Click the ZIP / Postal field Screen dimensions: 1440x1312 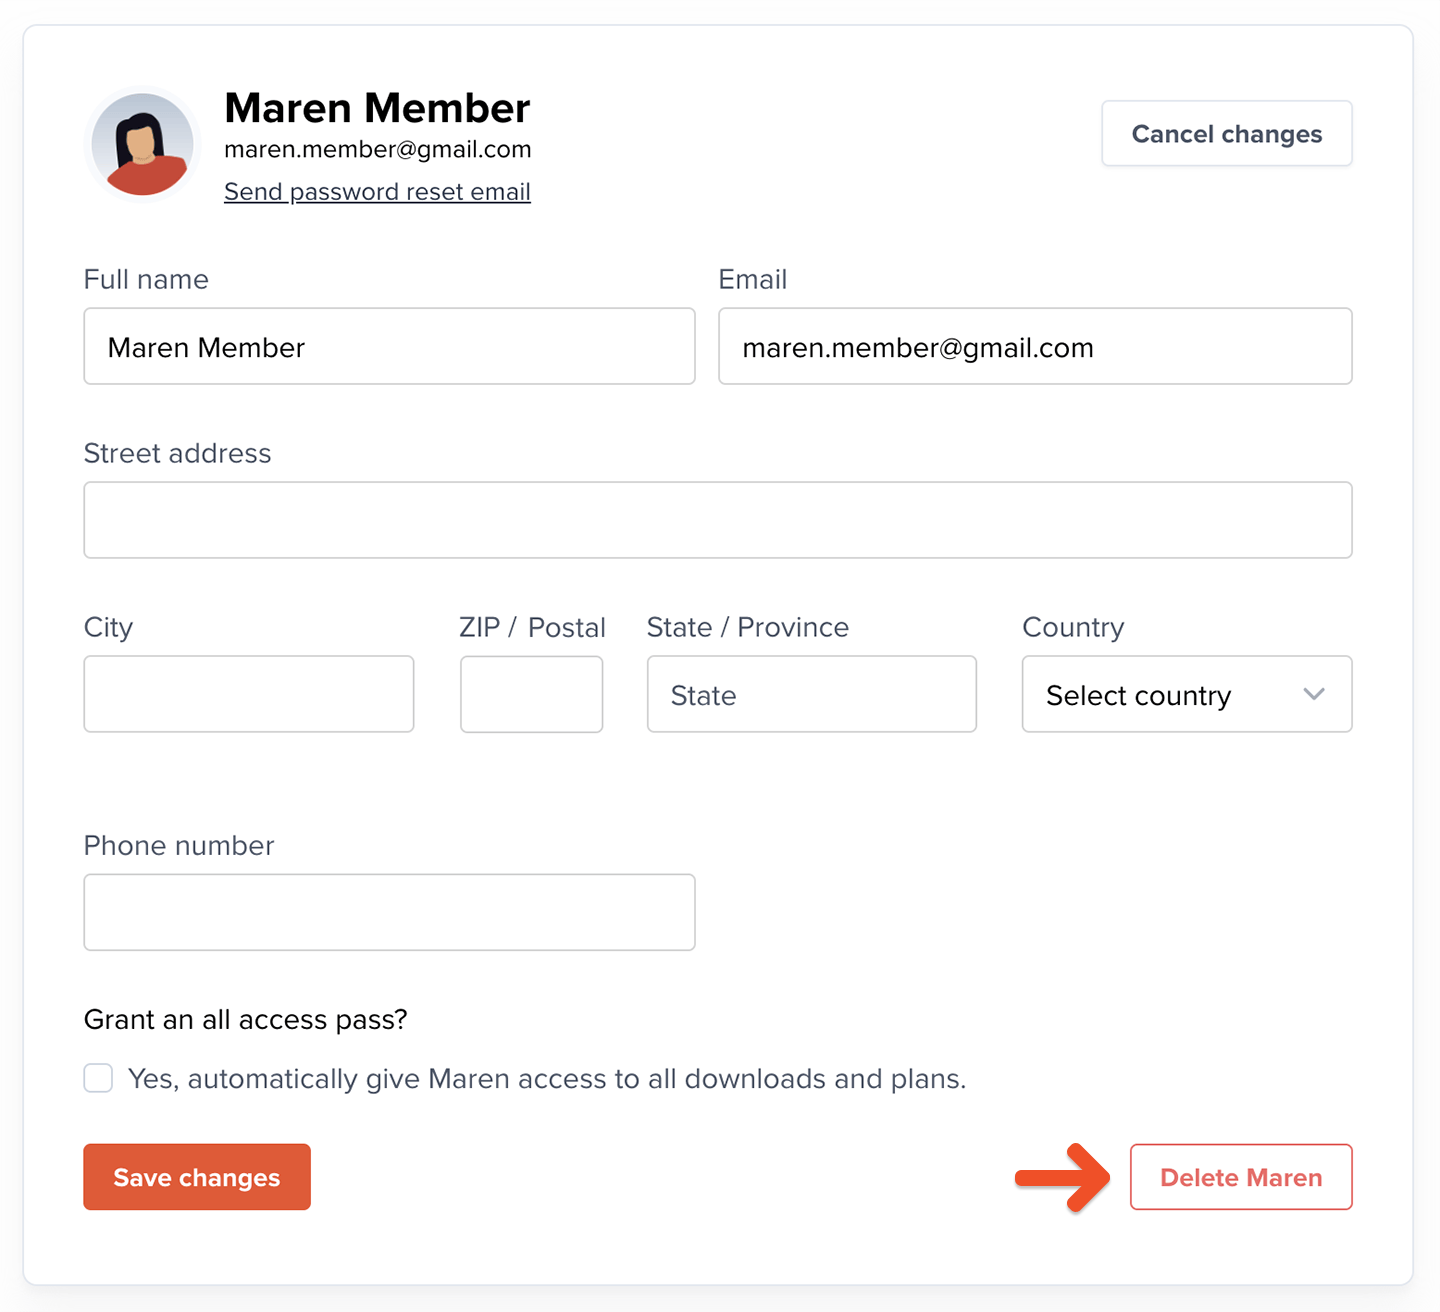(x=531, y=695)
